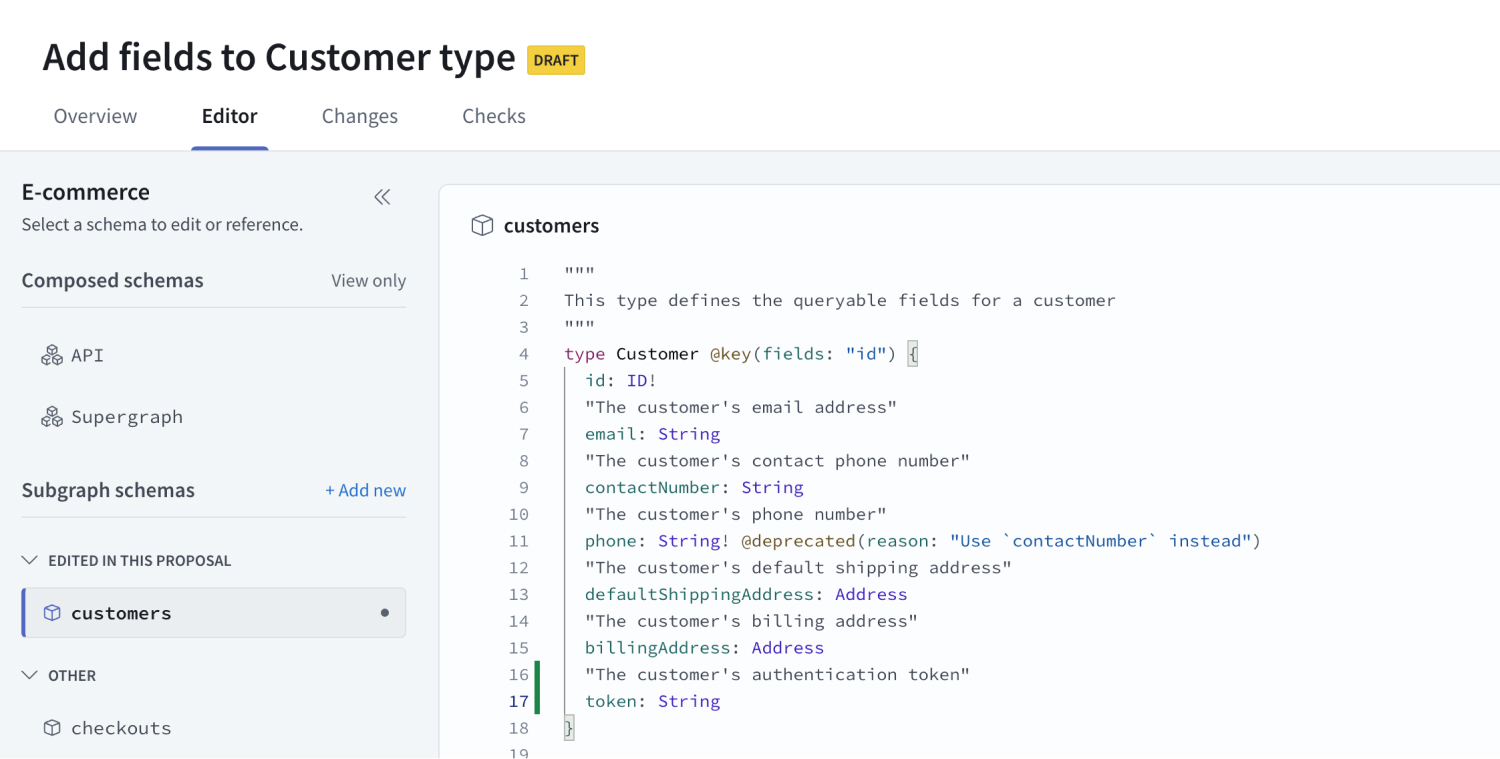Open the Checks tab
The width and height of the screenshot is (1500, 759).
coord(493,116)
